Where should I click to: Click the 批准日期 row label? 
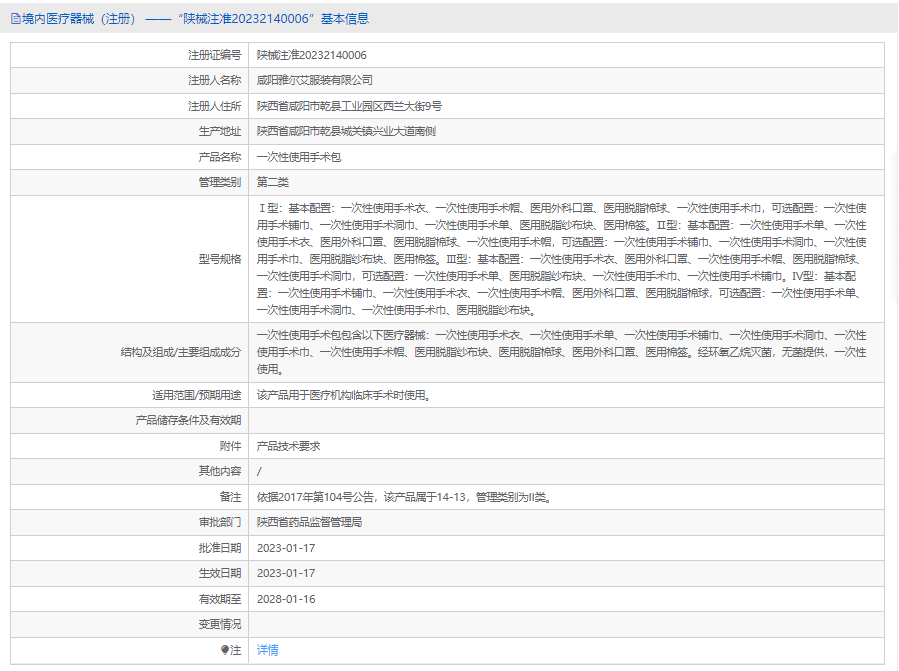click(x=220, y=548)
